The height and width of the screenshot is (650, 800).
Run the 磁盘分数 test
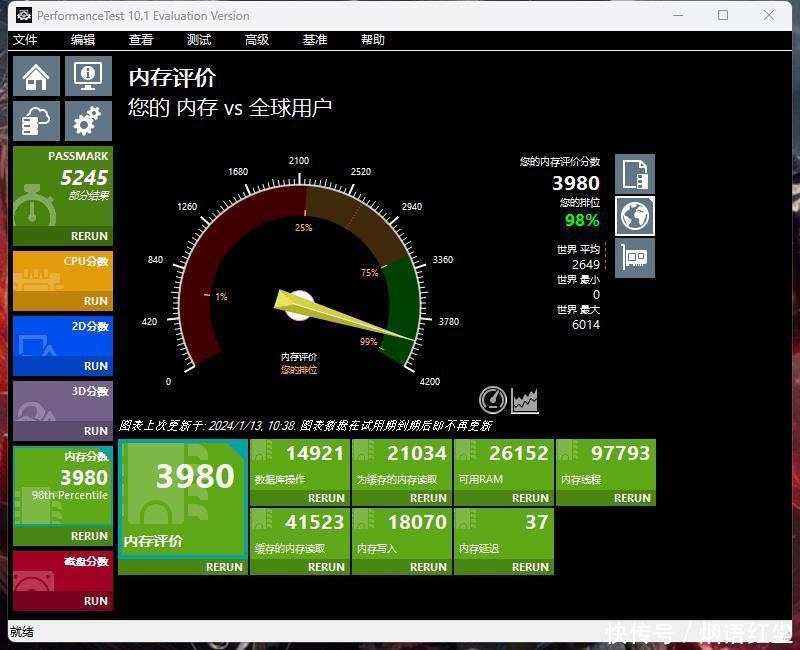[x=96, y=601]
